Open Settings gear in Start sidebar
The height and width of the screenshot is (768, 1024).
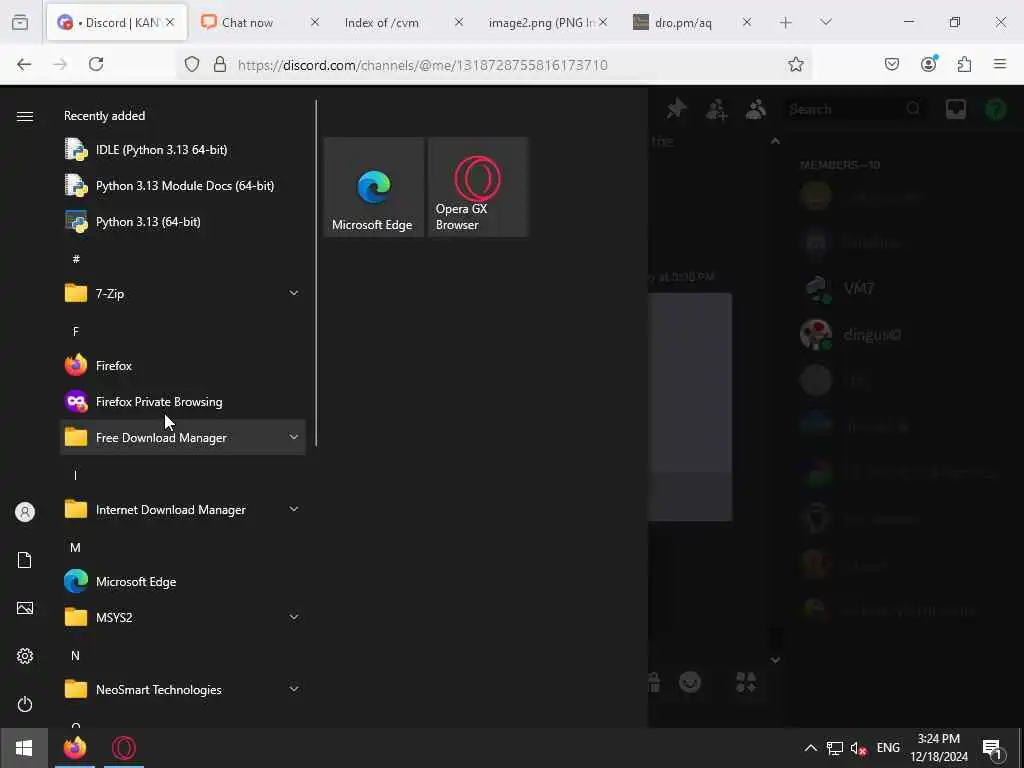coord(25,656)
